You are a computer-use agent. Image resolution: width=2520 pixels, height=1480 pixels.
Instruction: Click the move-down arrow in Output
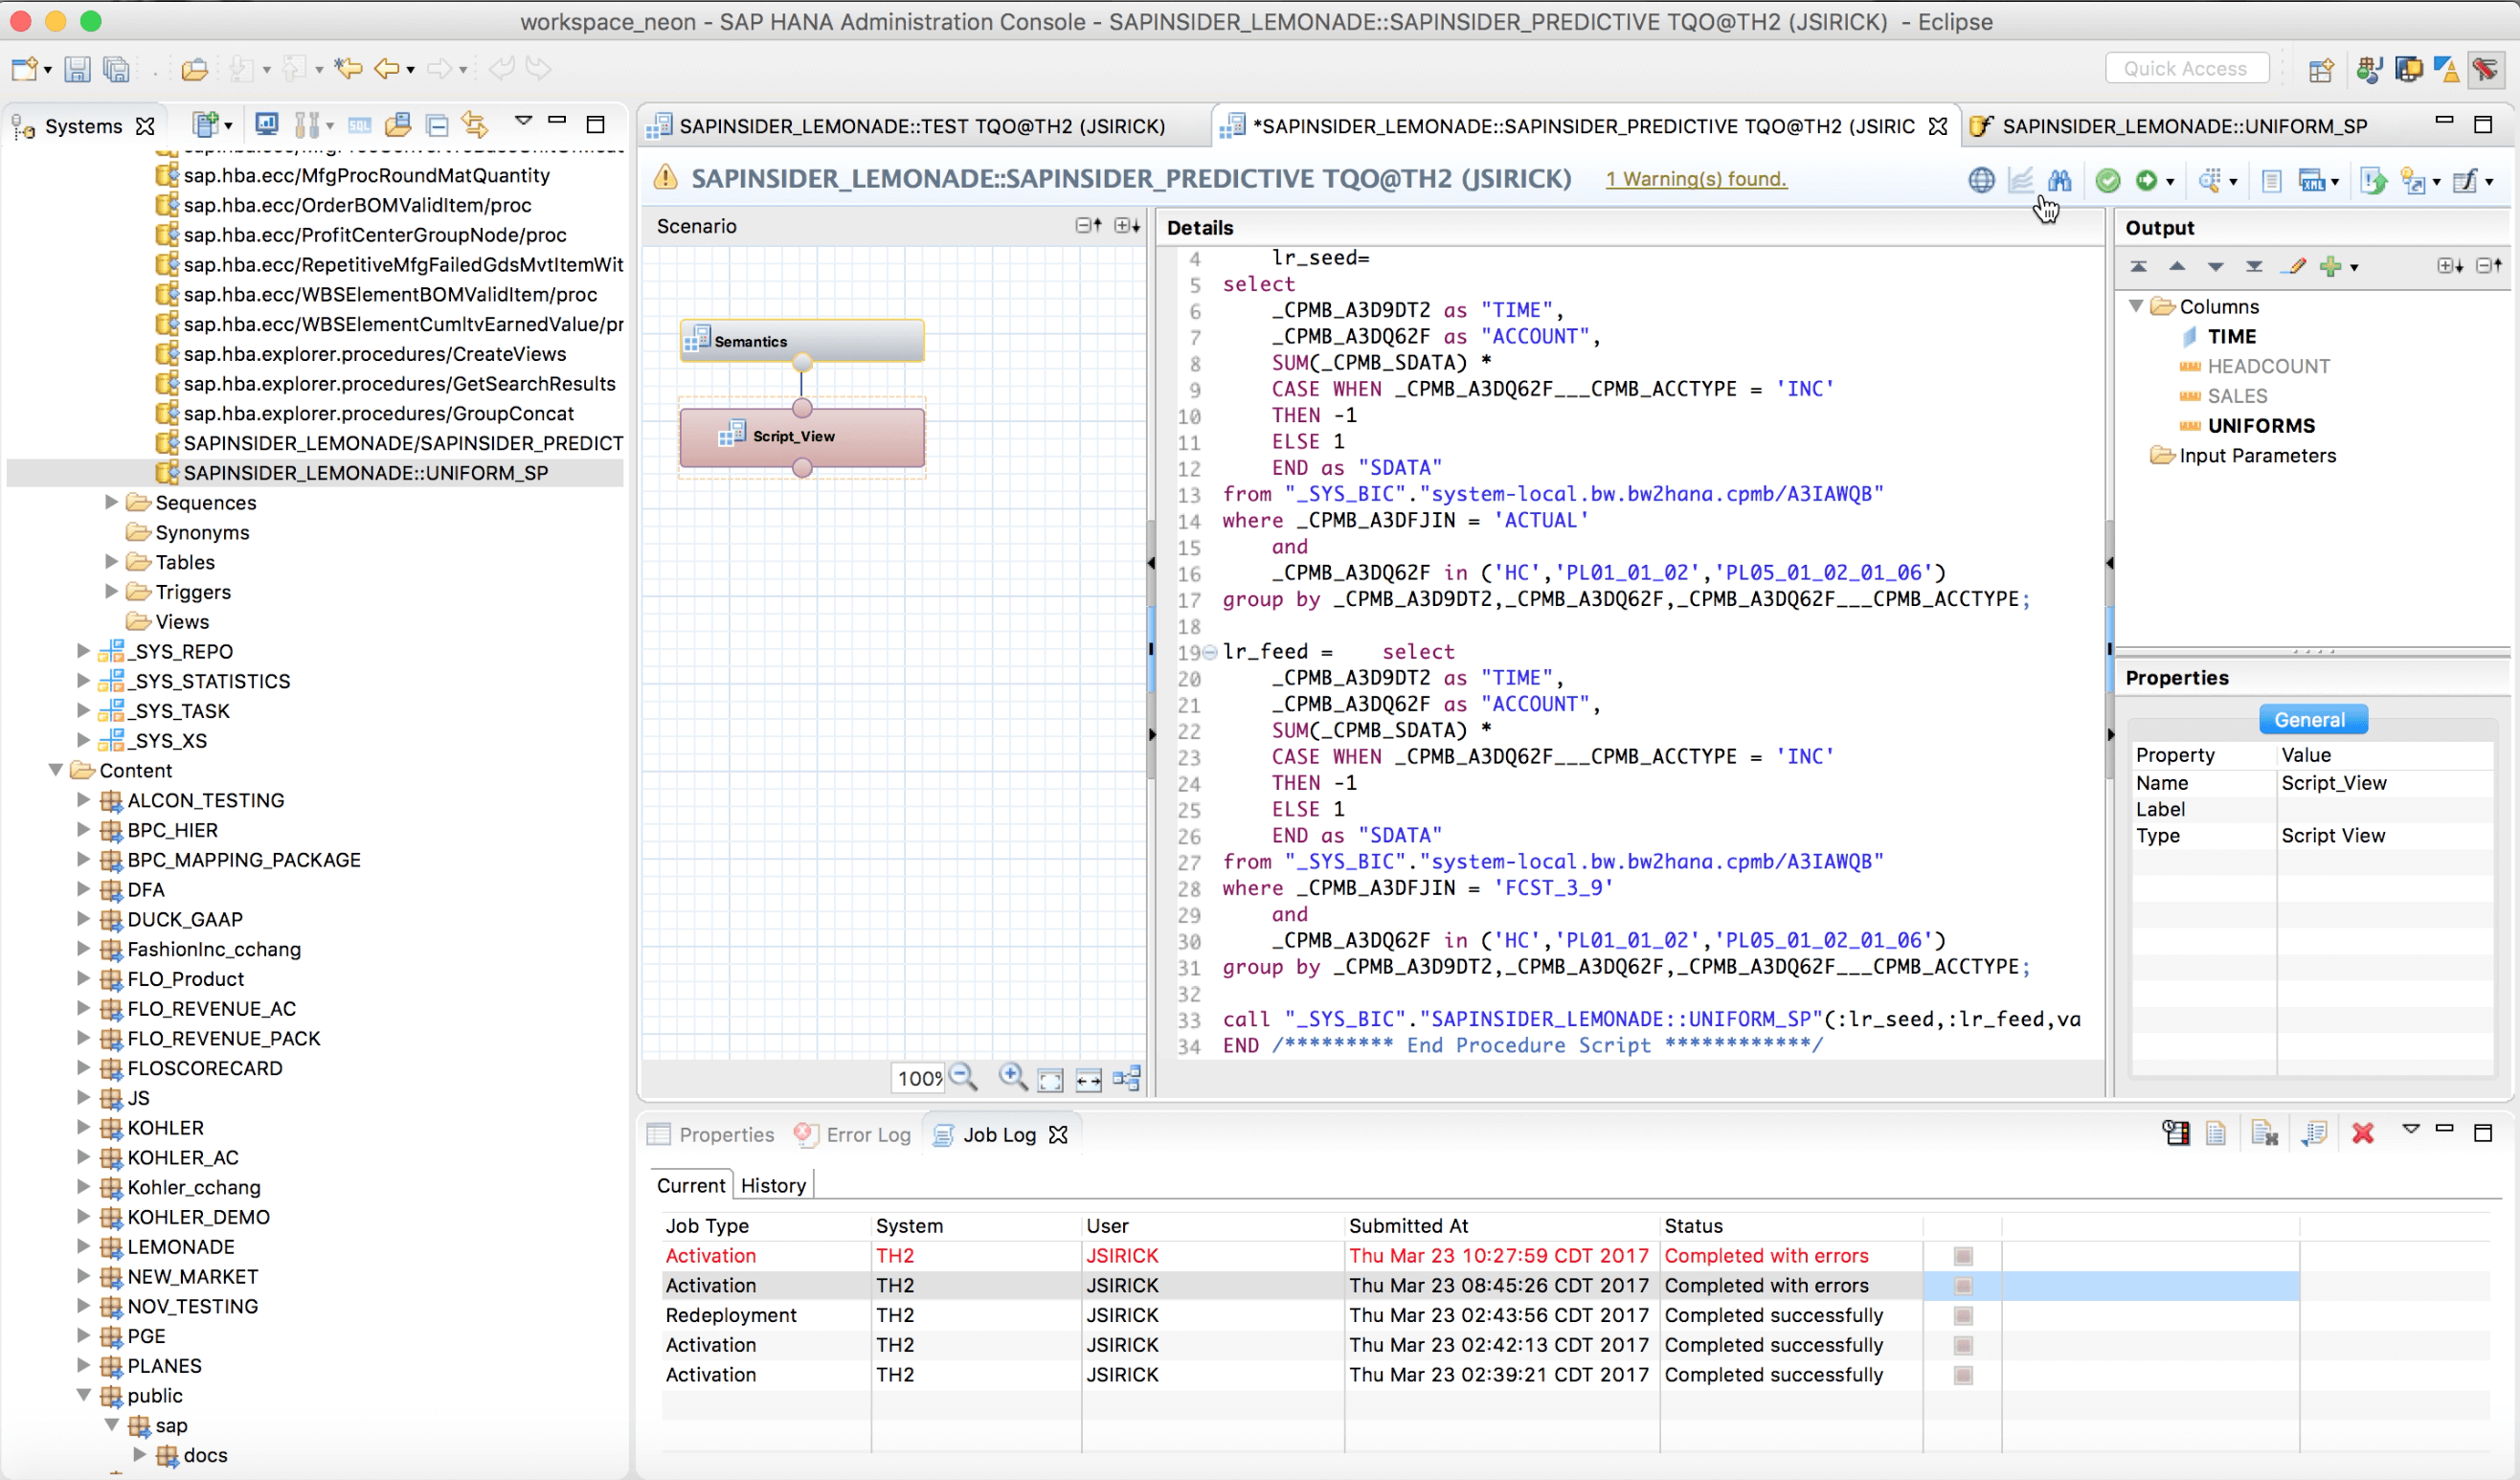[2215, 266]
